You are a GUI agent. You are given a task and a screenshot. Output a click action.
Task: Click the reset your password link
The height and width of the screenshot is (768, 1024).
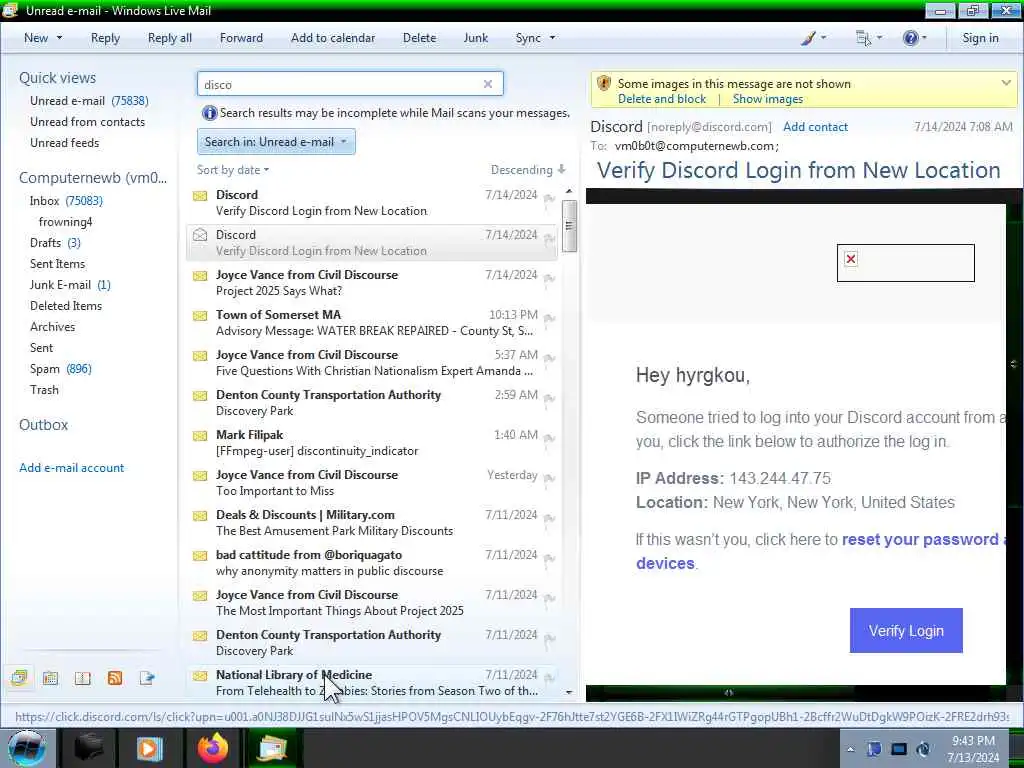click(x=920, y=539)
